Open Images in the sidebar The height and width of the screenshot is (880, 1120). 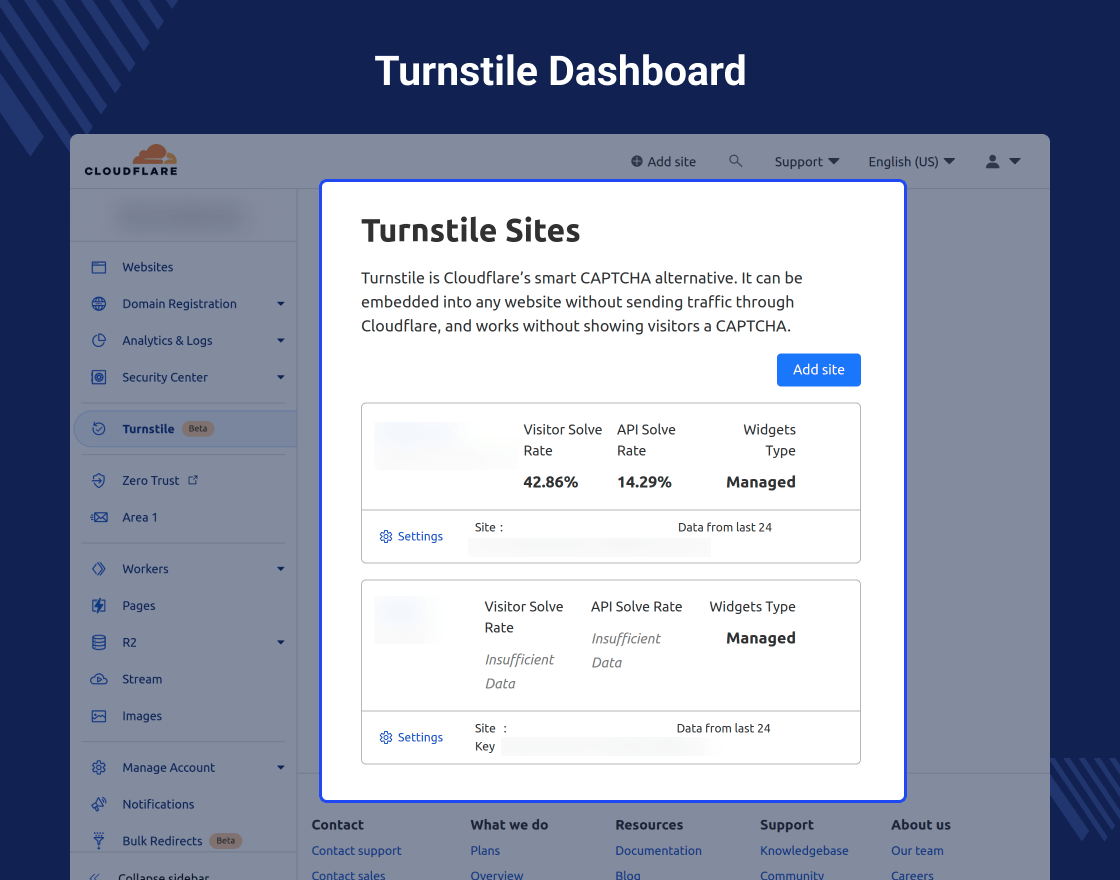[141, 716]
